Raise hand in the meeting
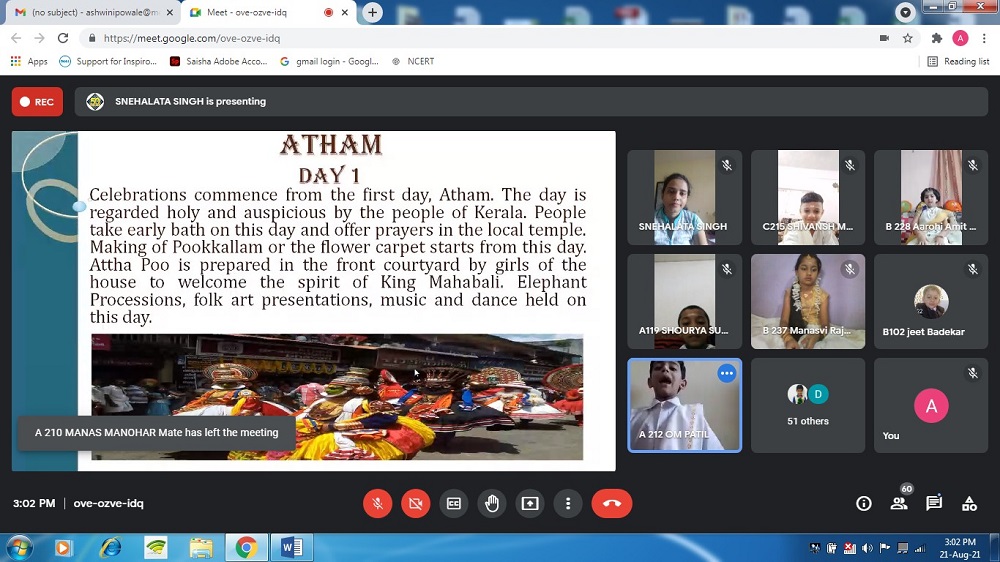The height and width of the screenshot is (562, 1000). (x=492, y=504)
